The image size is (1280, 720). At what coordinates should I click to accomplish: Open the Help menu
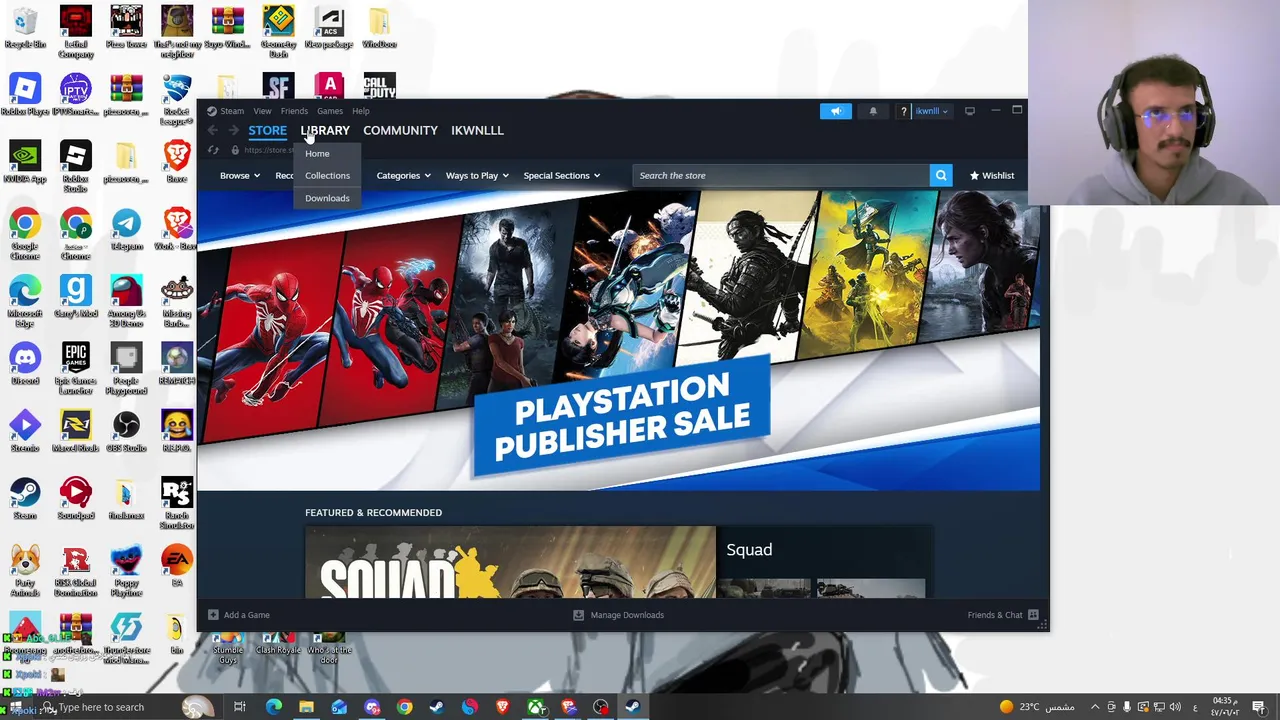[x=360, y=111]
